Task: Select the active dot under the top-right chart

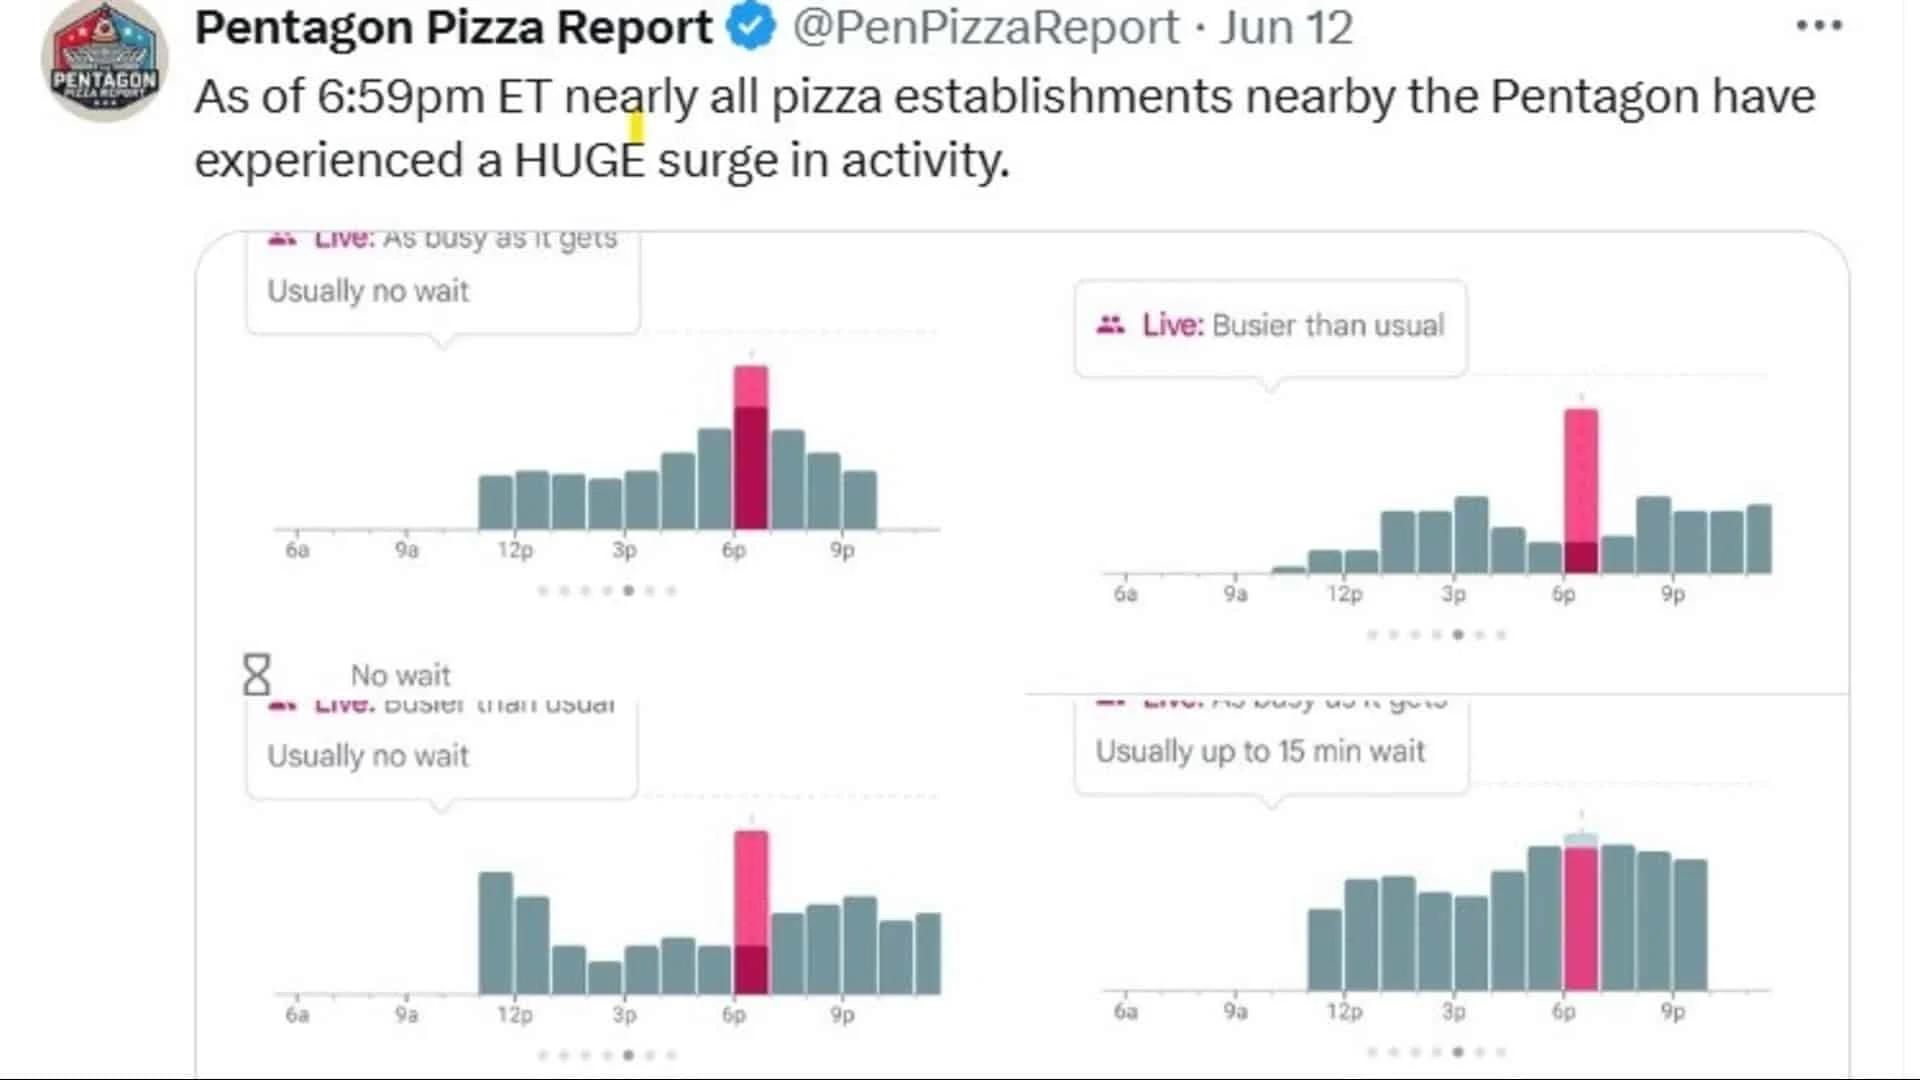Action: coord(1456,633)
